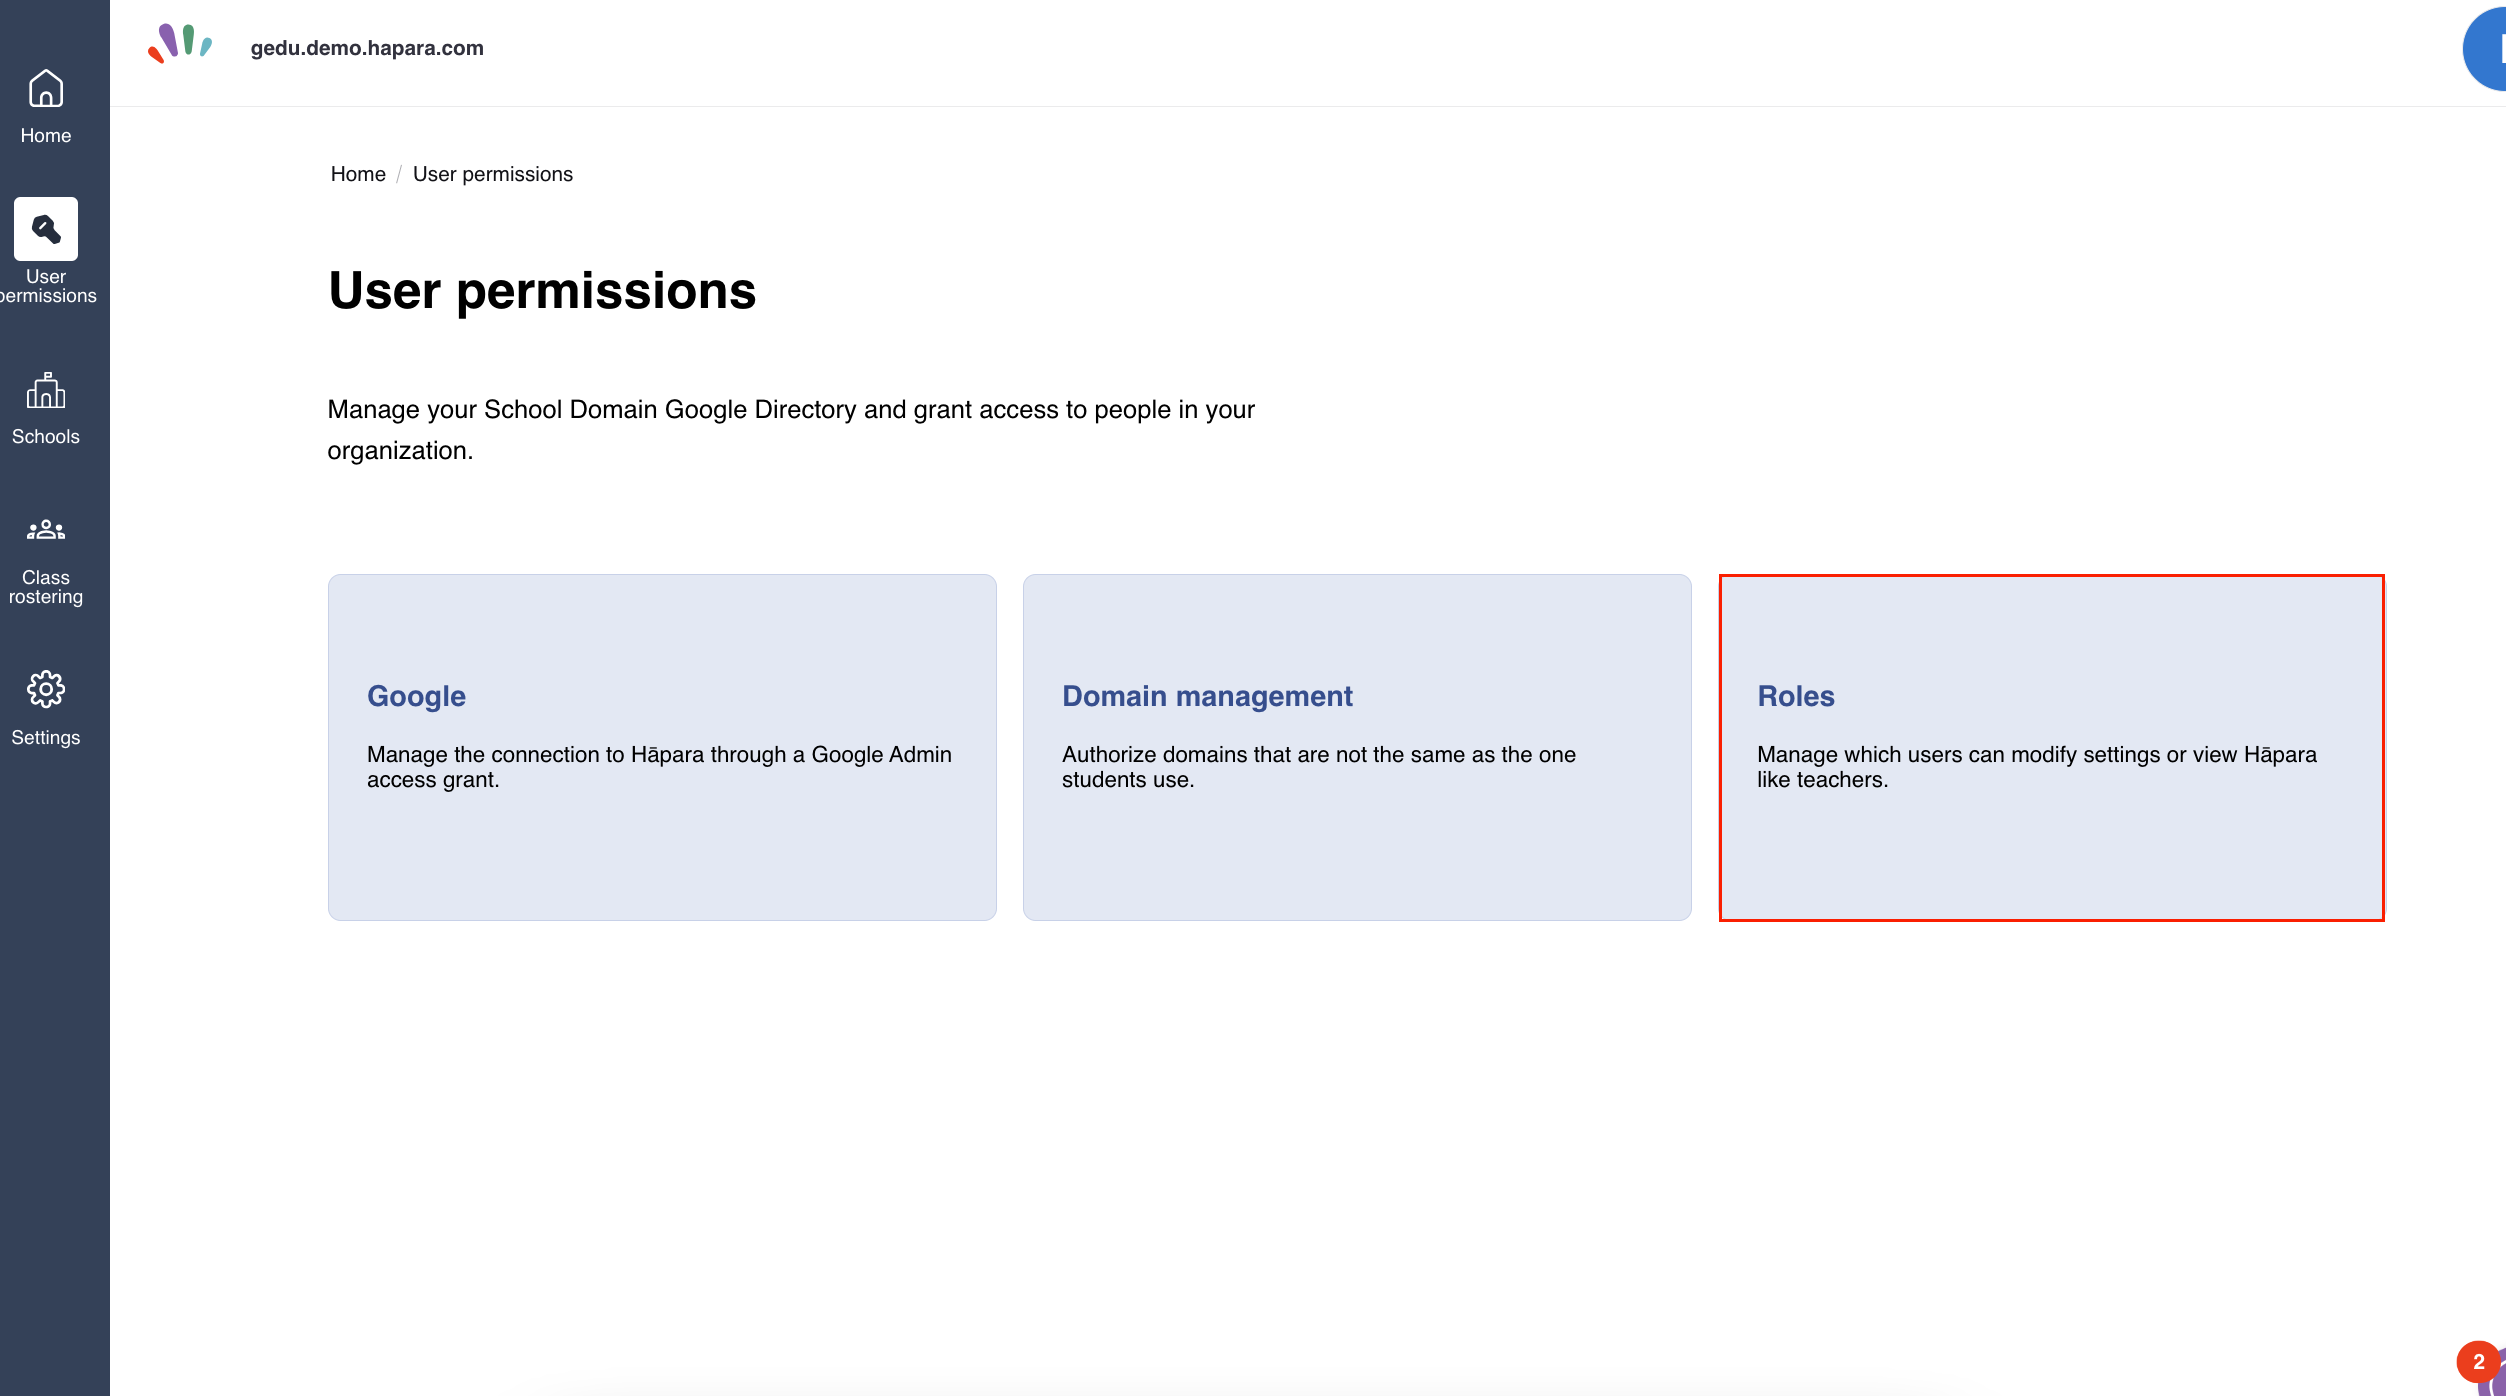Click the Settings label in sidebar

pyautogui.click(x=46, y=737)
